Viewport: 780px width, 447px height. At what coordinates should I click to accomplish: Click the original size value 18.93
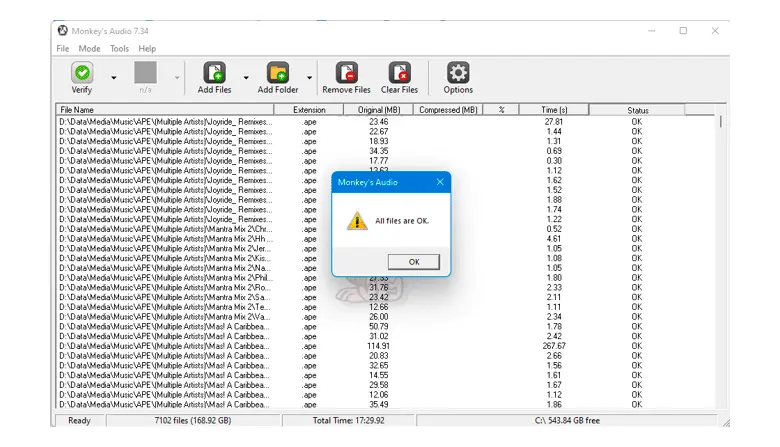[379, 141]
